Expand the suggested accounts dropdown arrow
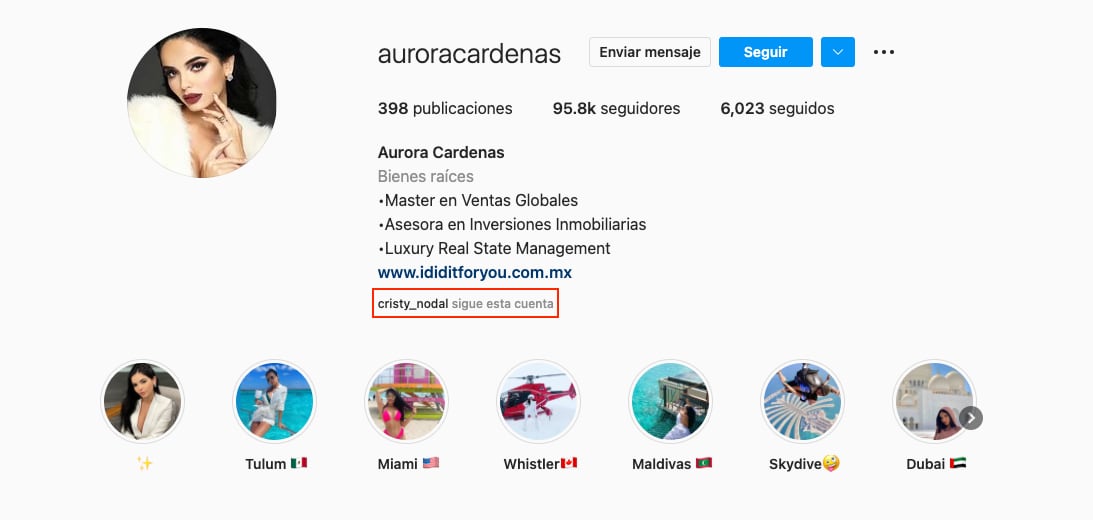 point(838,52)
